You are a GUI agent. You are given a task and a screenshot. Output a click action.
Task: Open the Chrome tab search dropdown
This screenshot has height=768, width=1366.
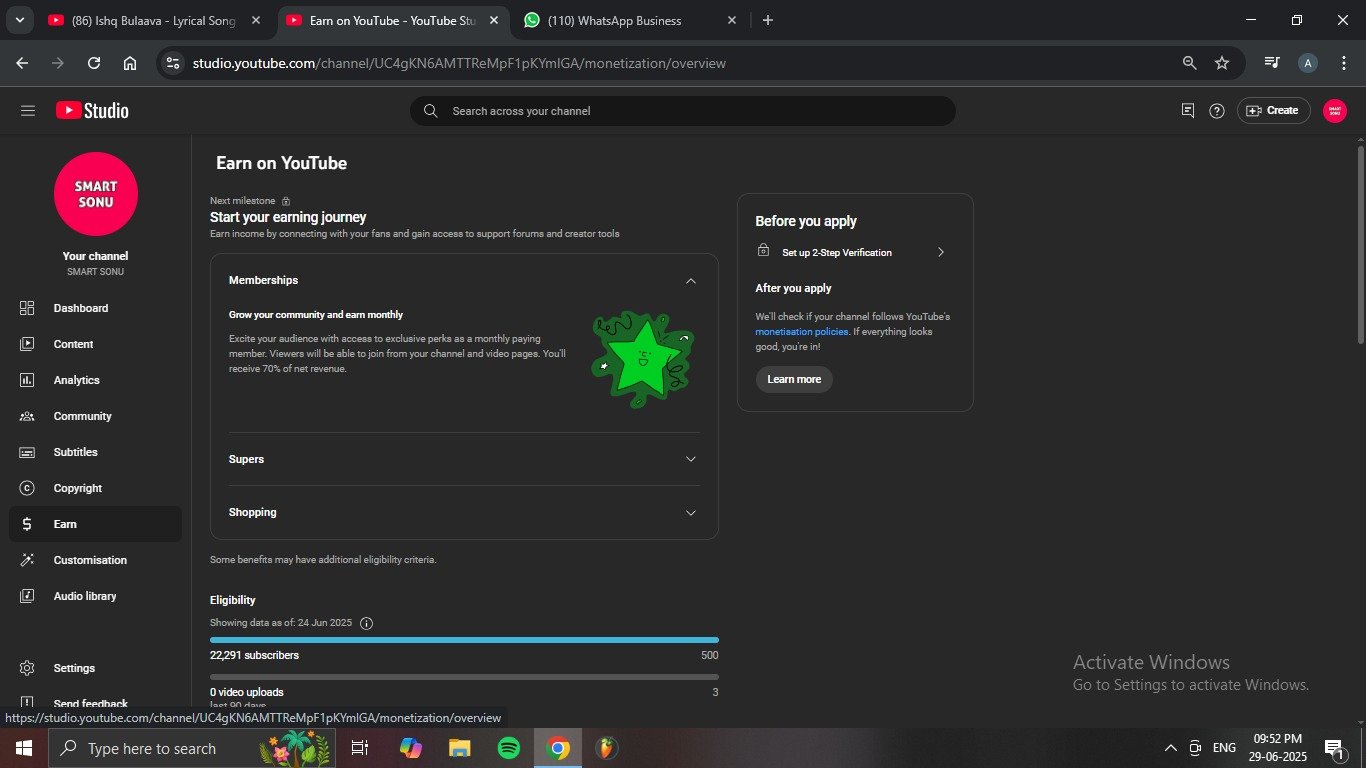coord(19,20)
